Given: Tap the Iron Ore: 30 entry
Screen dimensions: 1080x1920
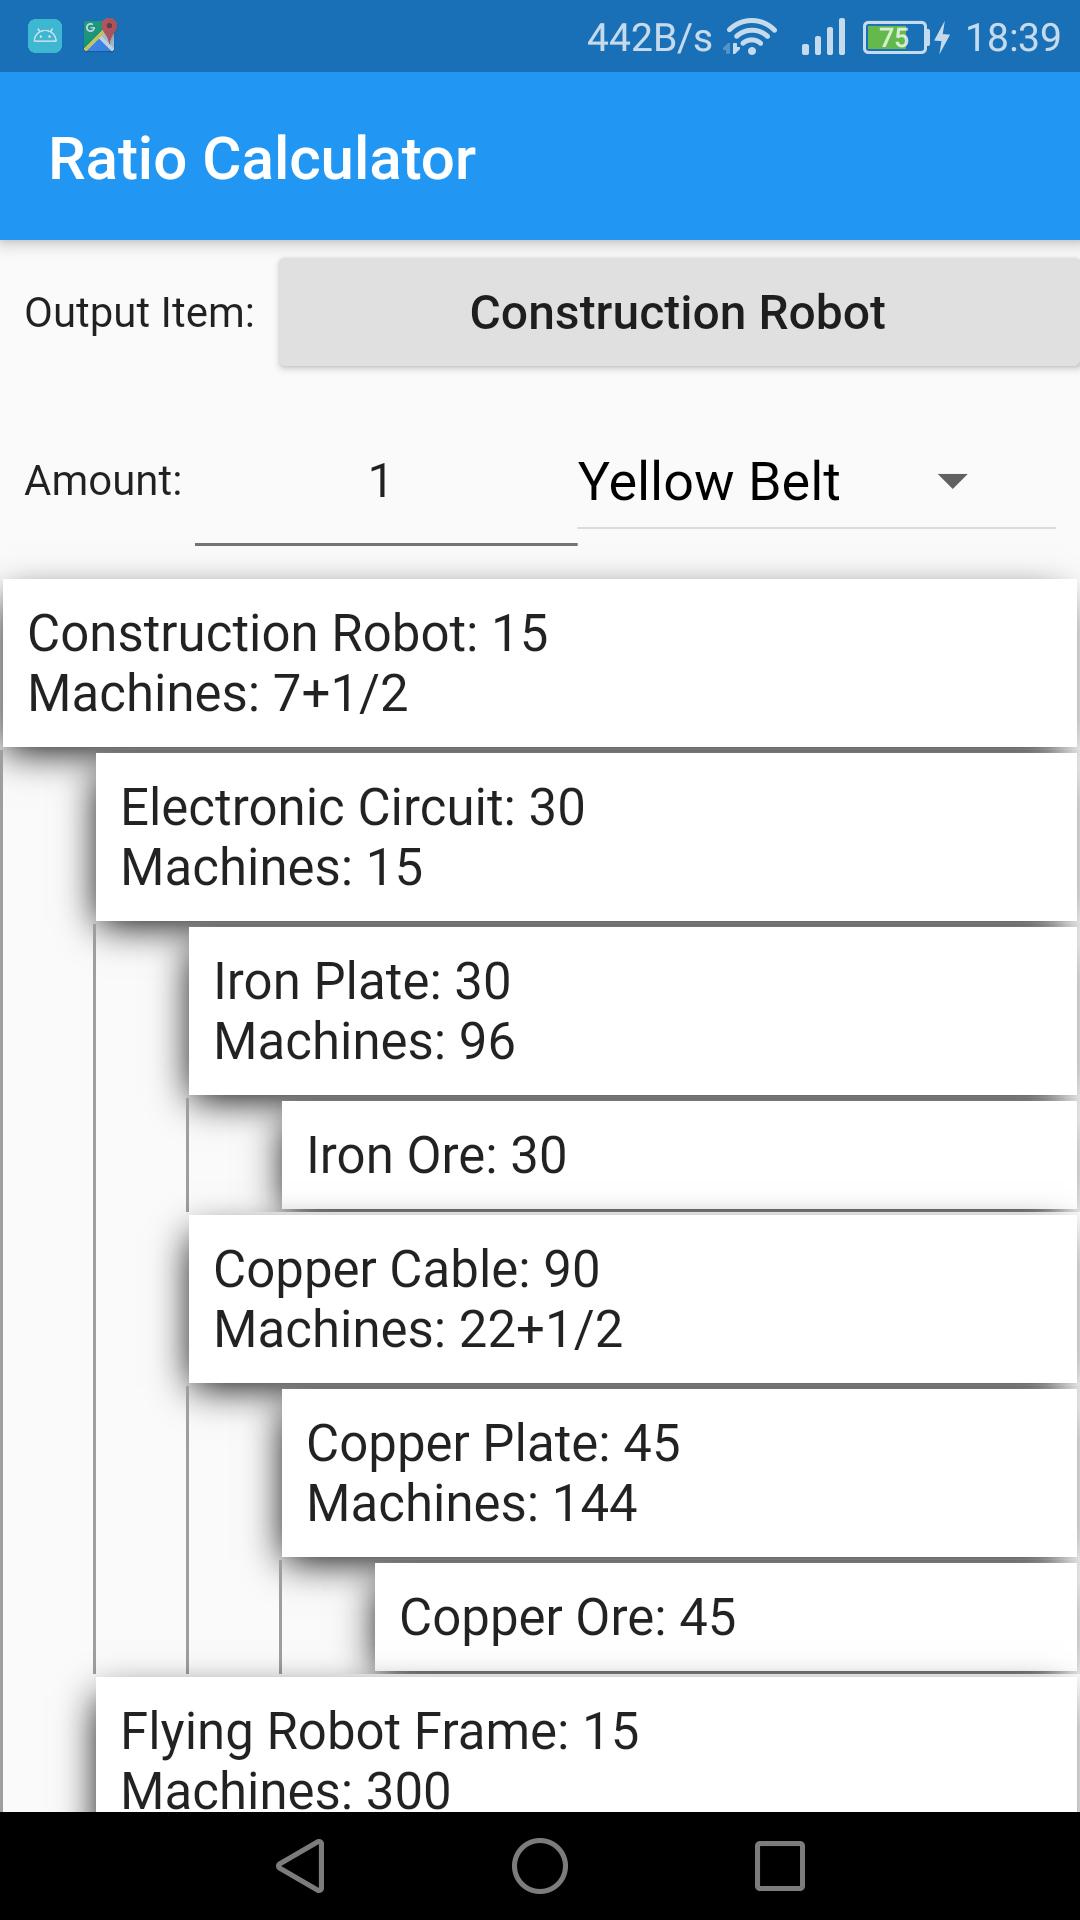Looking at the screenshot, I should coord(679,1155).
